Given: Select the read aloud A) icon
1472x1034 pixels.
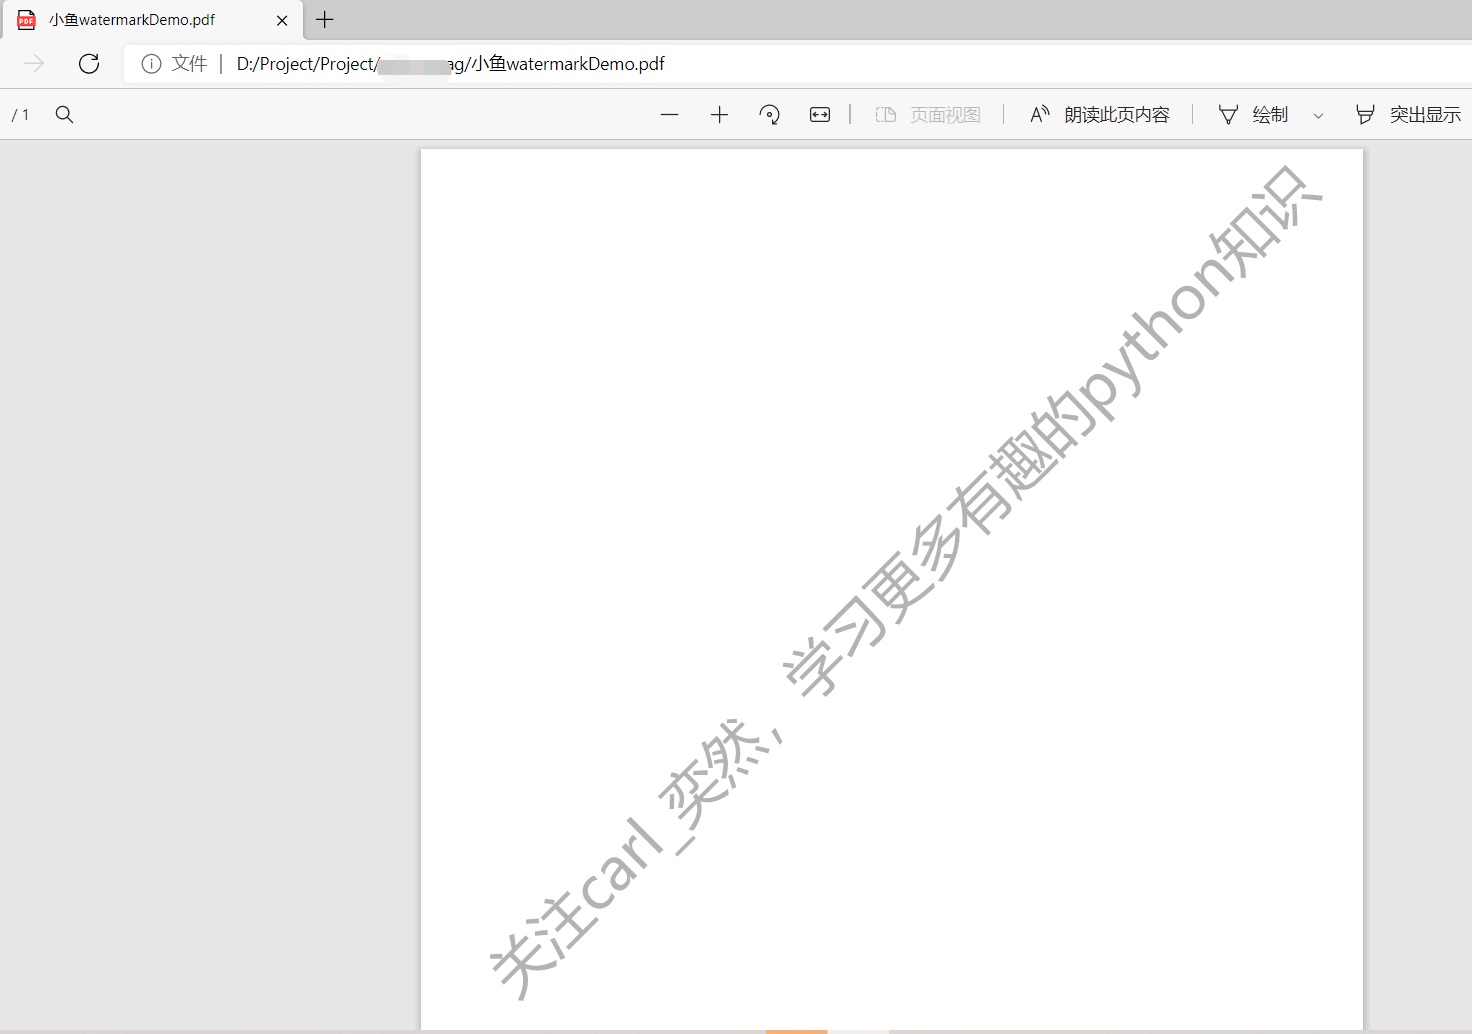Looking at the screenshot, I should (x=1039, y=114).
